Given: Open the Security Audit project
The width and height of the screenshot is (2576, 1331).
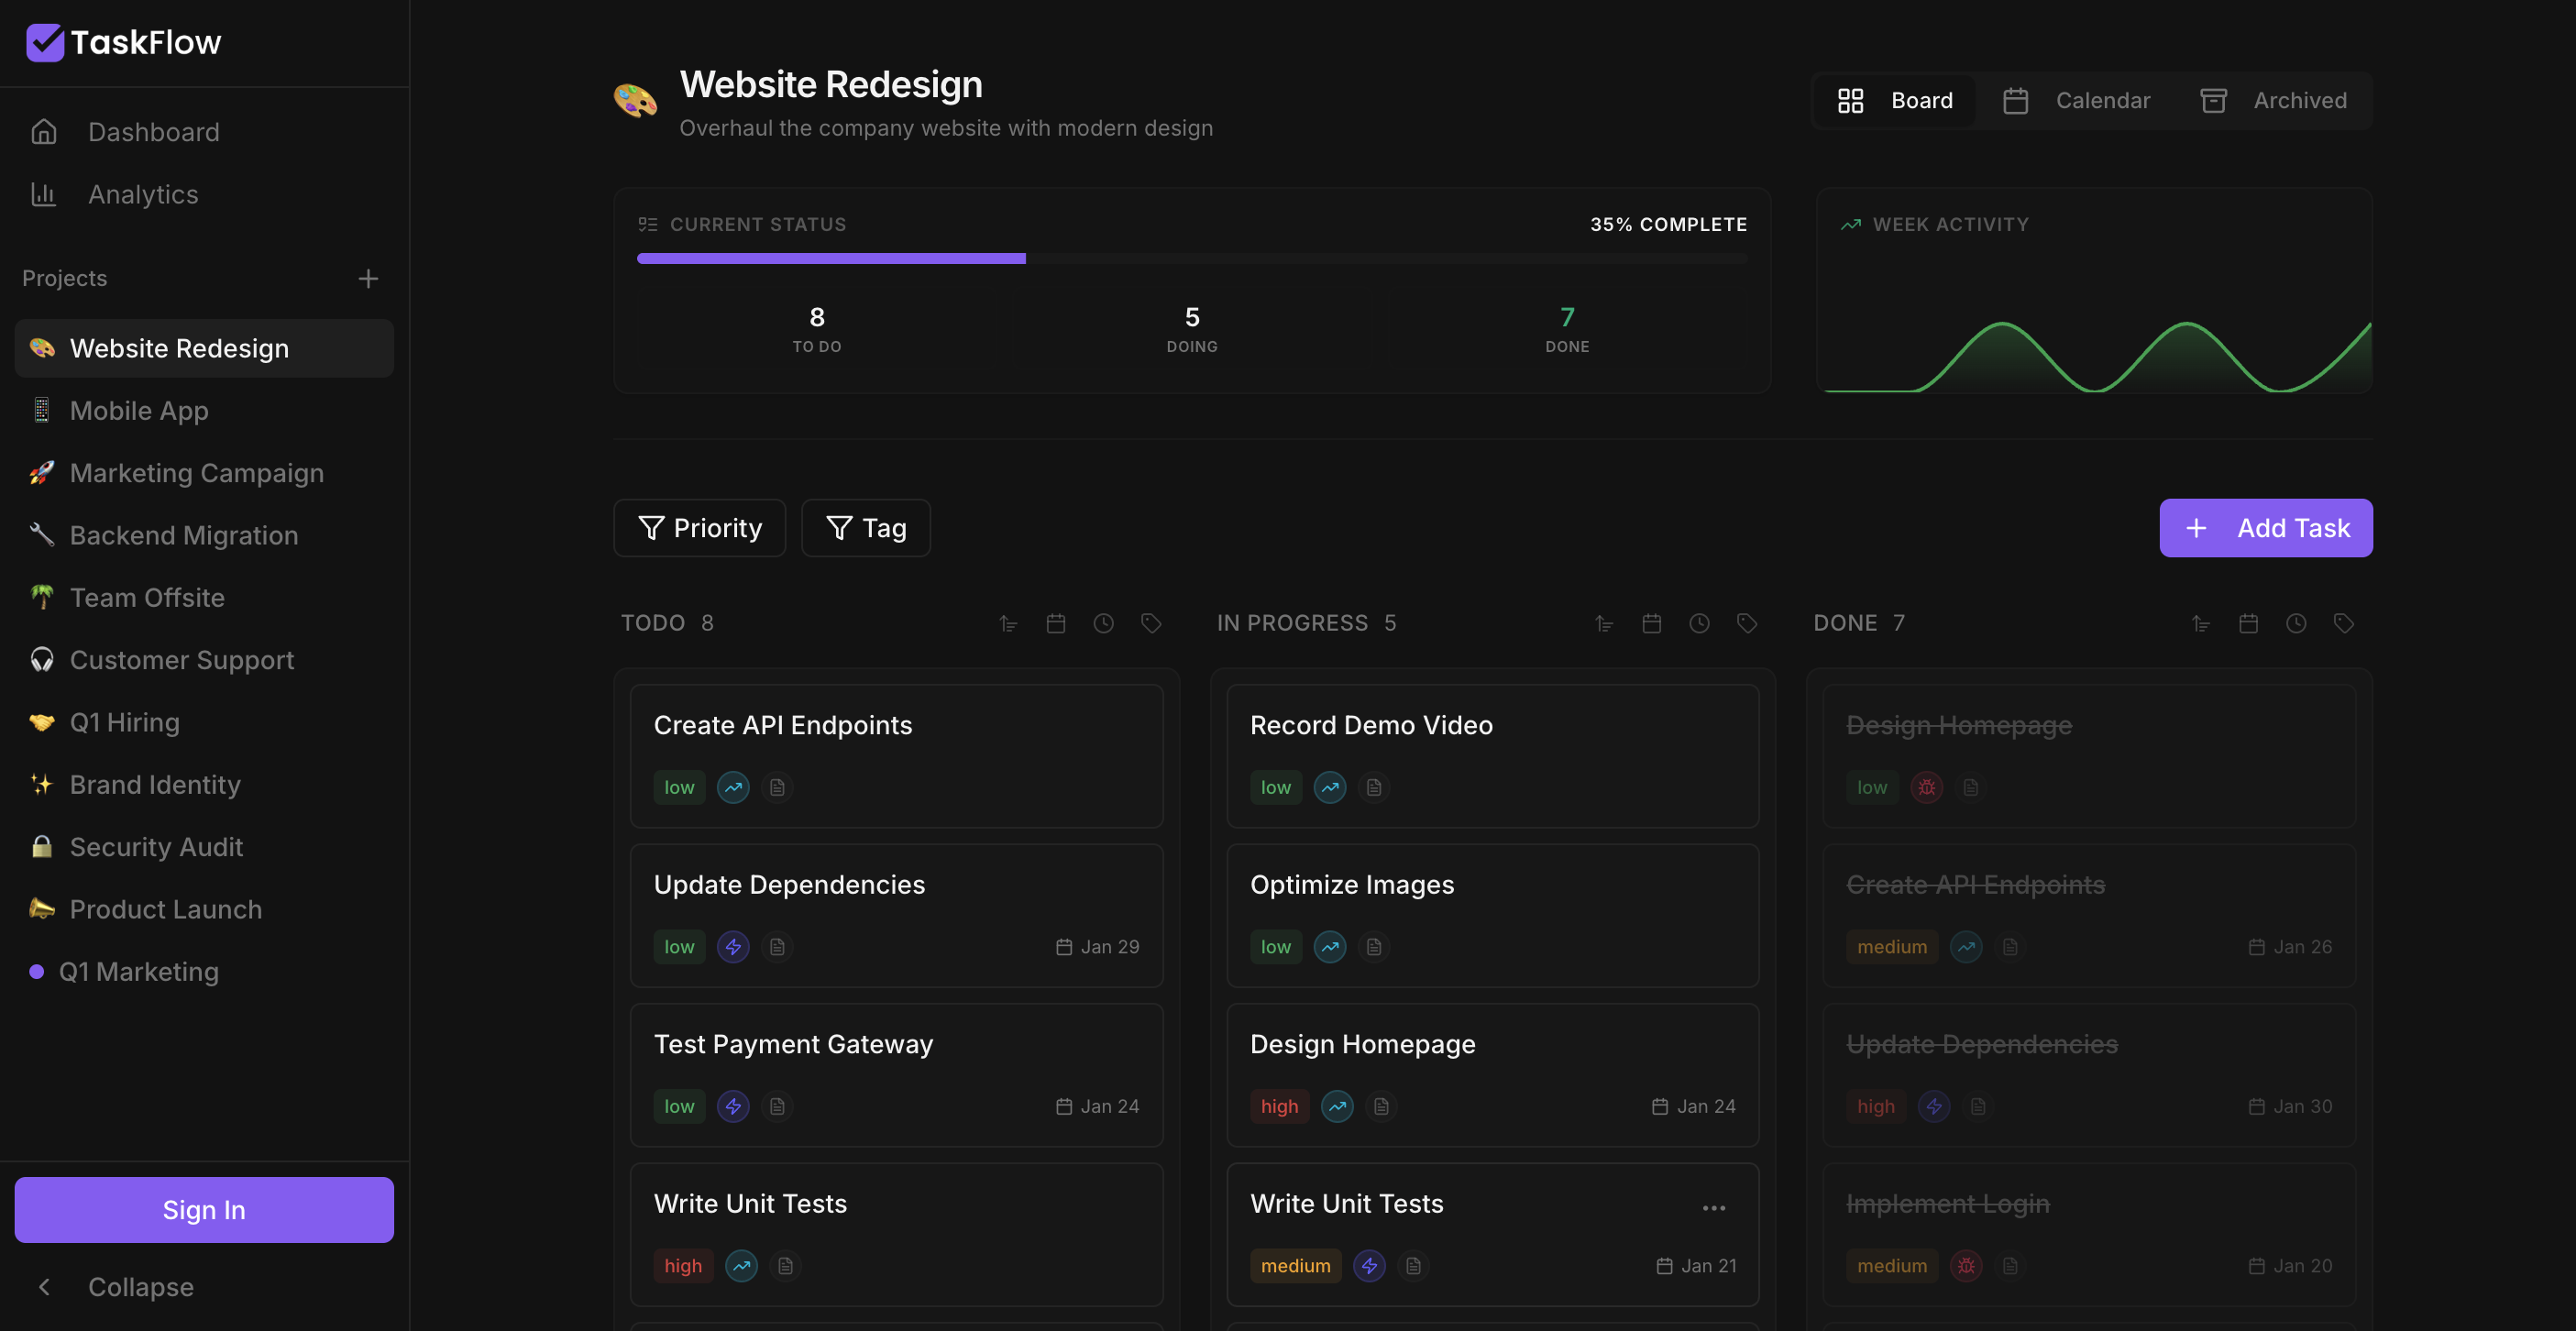Looking at the screenshot, I should (204, 847).
